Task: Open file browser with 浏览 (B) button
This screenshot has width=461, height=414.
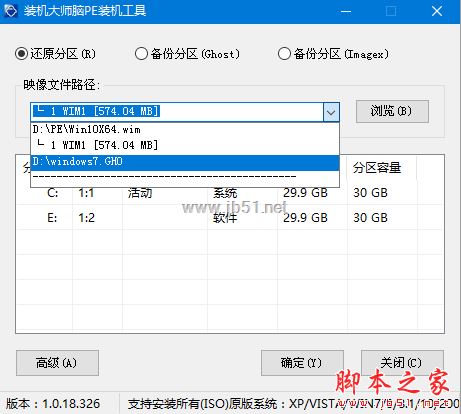Action: (x=392, y=111)
